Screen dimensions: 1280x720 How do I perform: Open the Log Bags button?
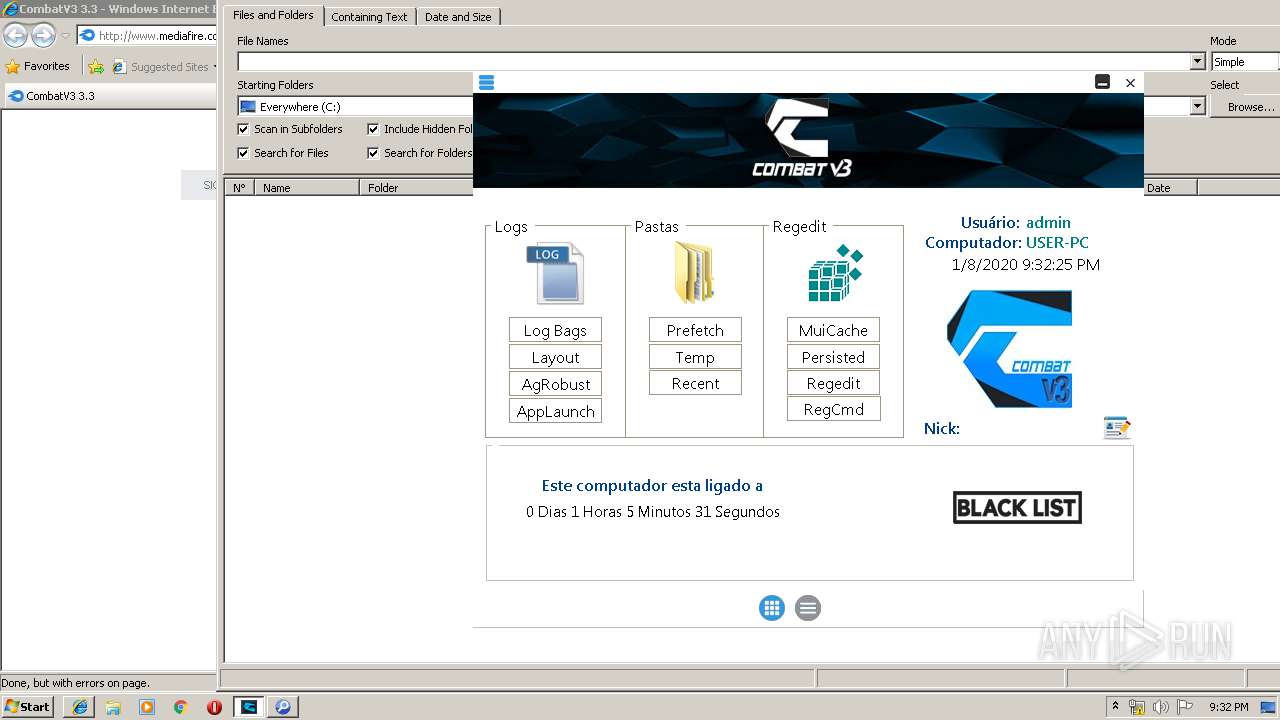click(x=555, y=331)
